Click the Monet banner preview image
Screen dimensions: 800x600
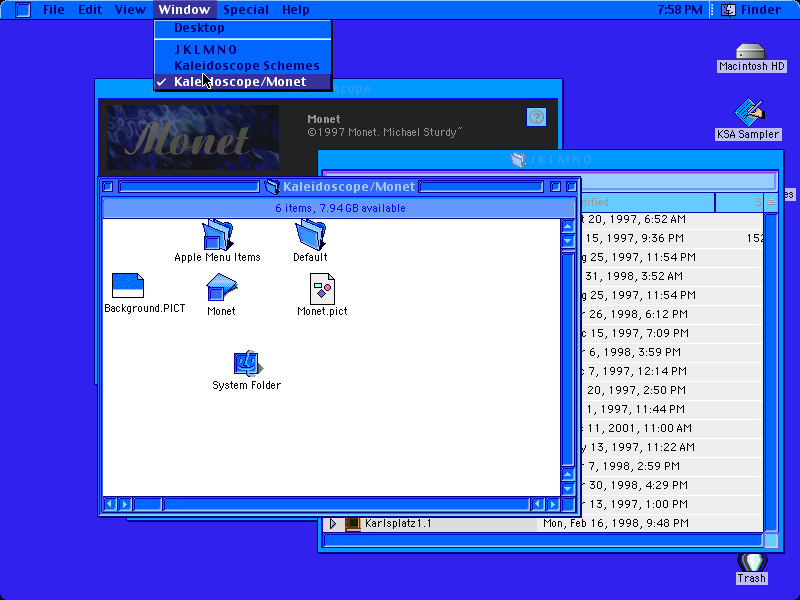[x=193, y=137]
